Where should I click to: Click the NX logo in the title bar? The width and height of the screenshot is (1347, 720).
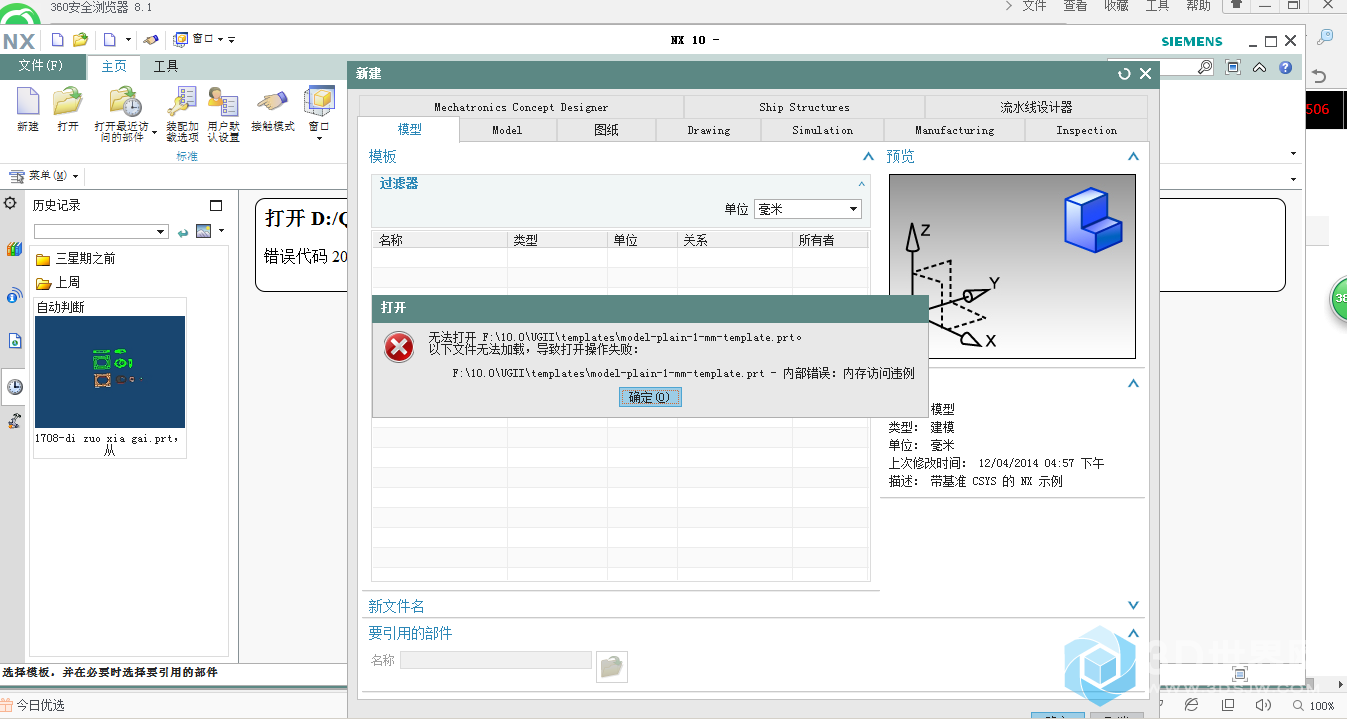click(19, 41)
